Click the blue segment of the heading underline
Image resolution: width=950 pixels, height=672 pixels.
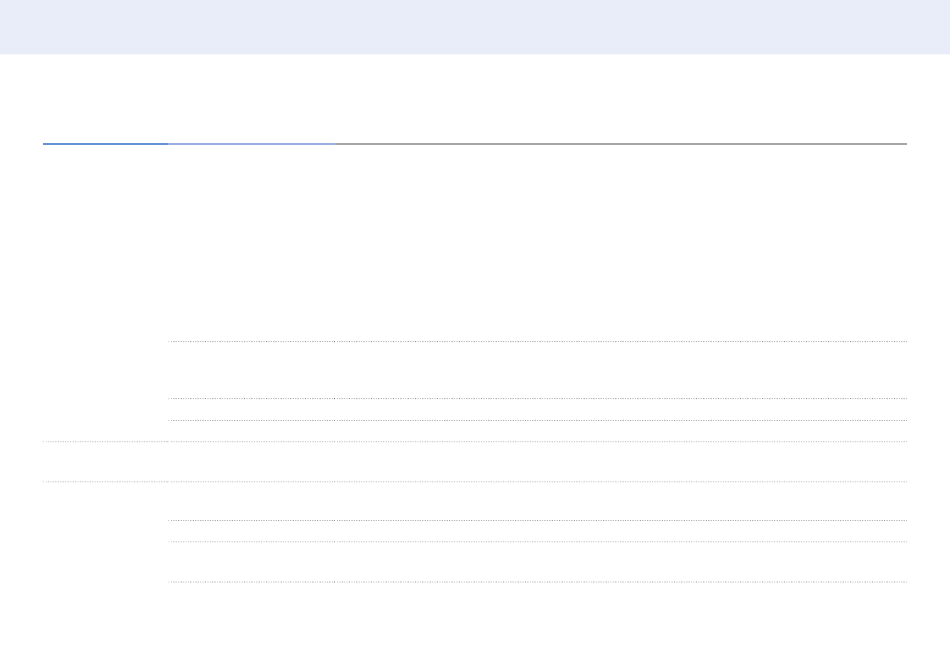pos(105,144)
